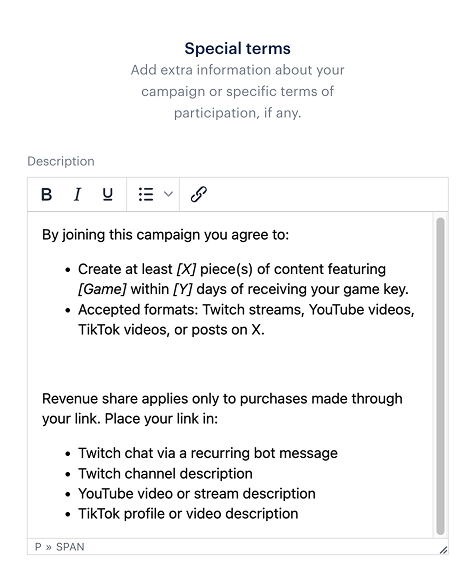The height and width of the screenshot is (567, 474).
Task: Apply bulleted list formatting
Action: pyautogui.click(x=146, y=195)
